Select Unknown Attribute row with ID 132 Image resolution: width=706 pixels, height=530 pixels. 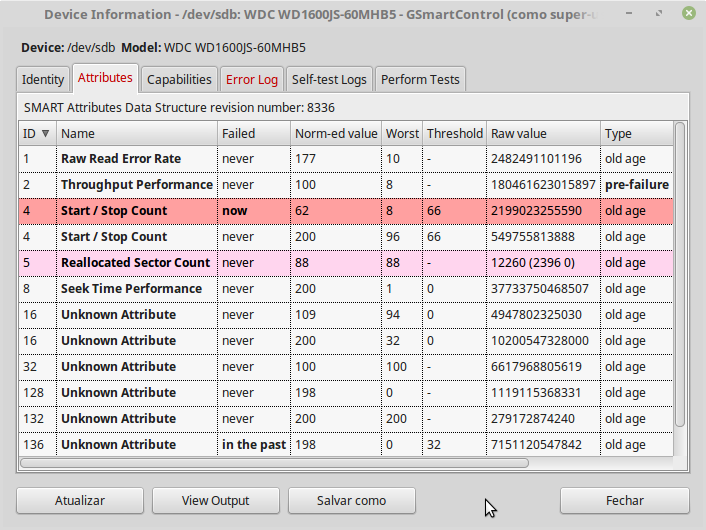click(346, 418)
